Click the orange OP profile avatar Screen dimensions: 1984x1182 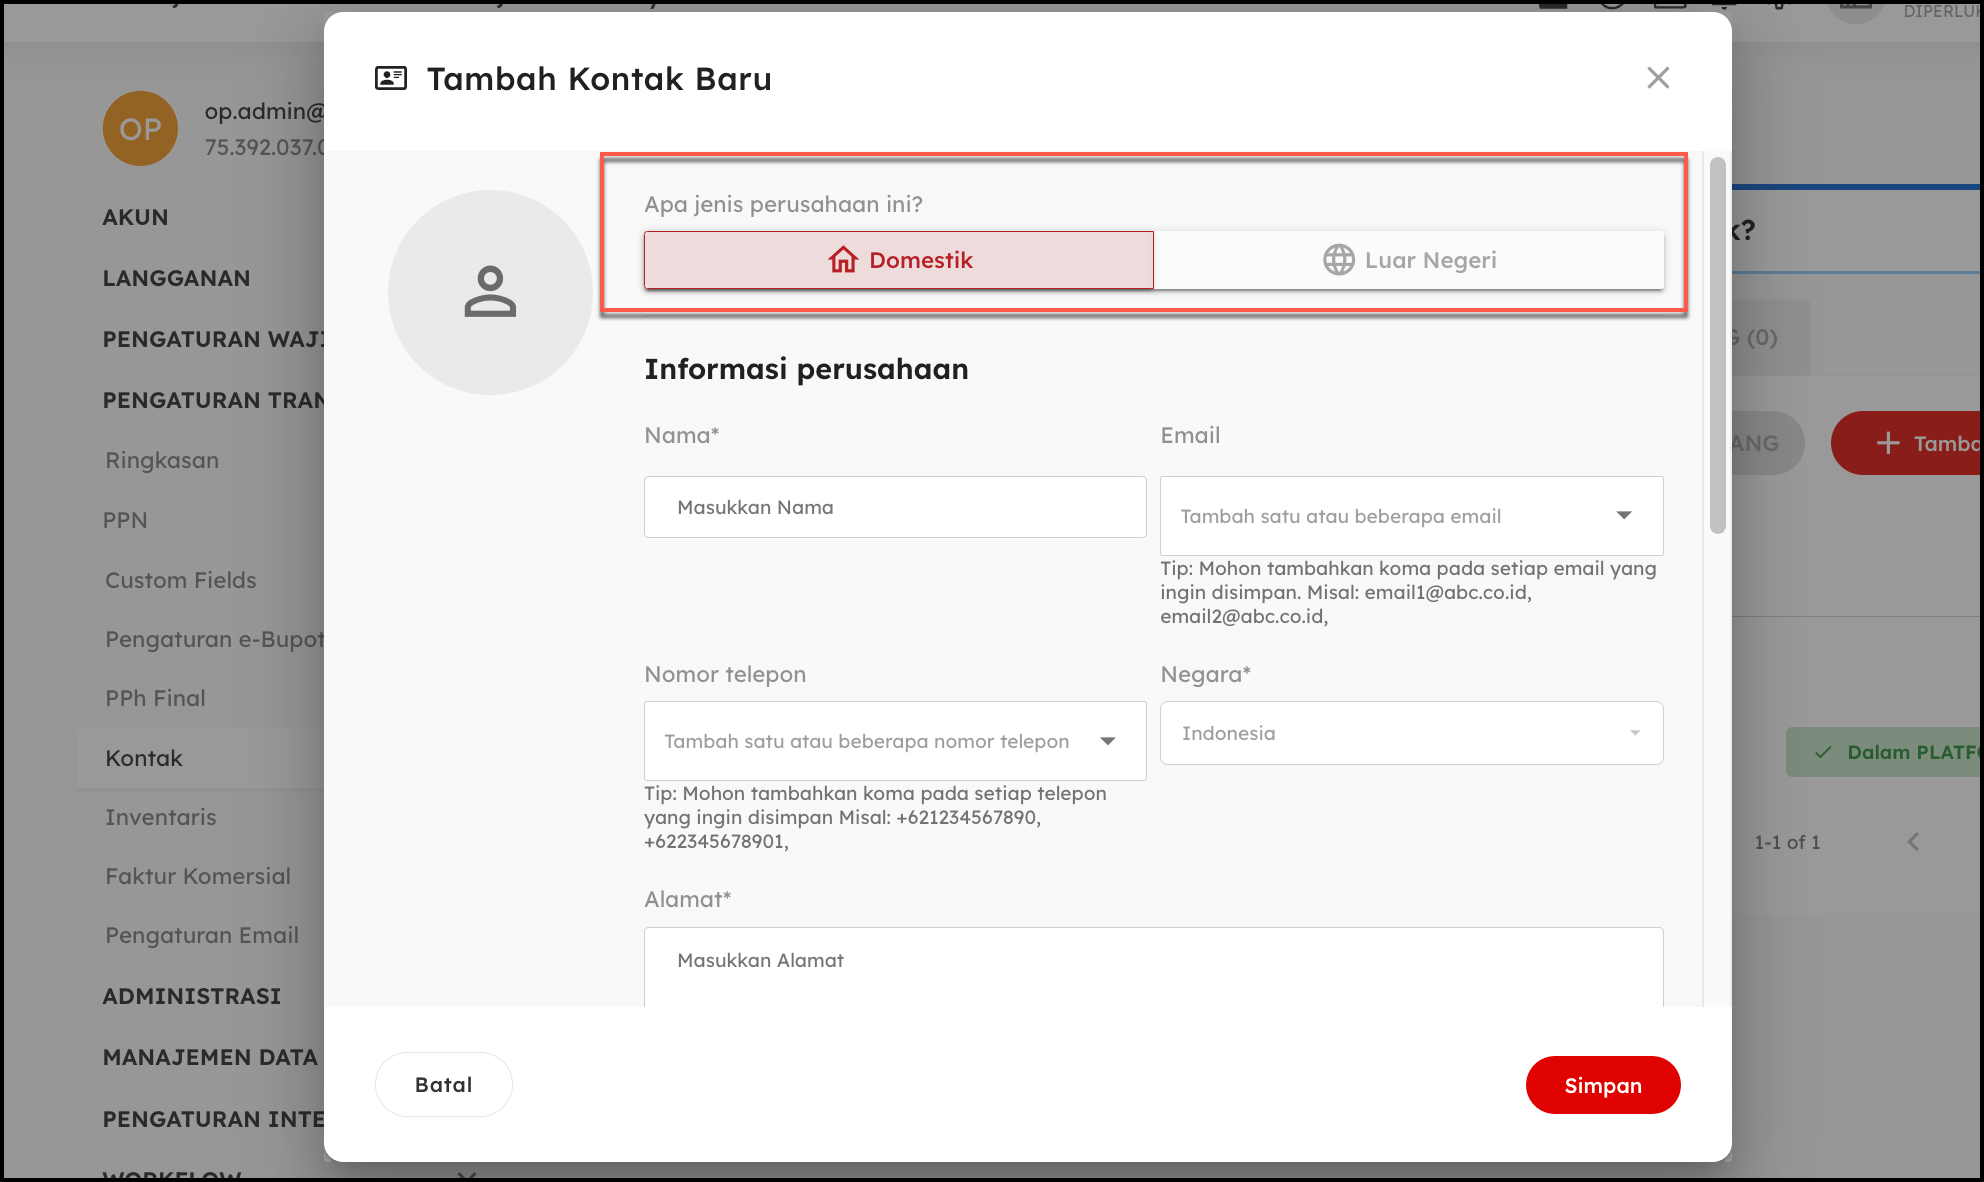pos(140,129)
